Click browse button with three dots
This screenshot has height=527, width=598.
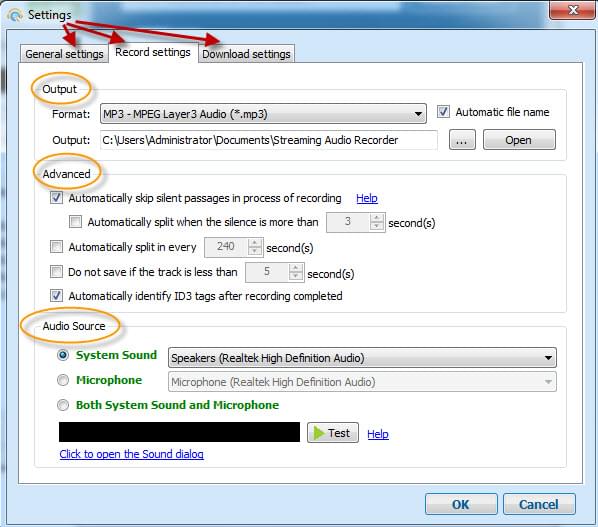point(462,140)
